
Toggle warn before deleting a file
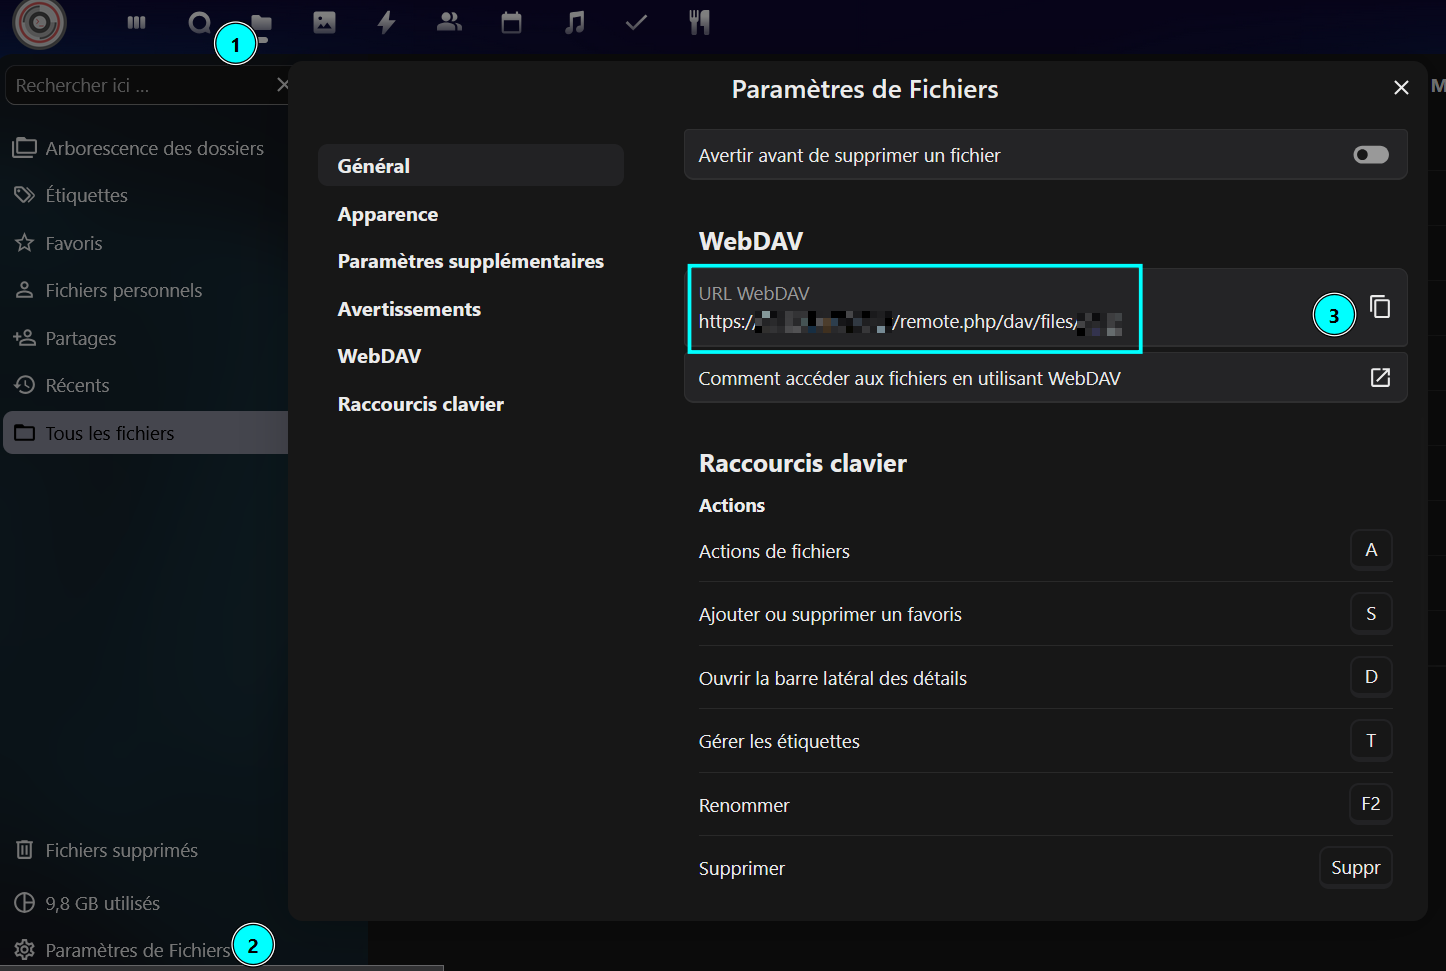pyautogui.click(x=1370, y=155)
